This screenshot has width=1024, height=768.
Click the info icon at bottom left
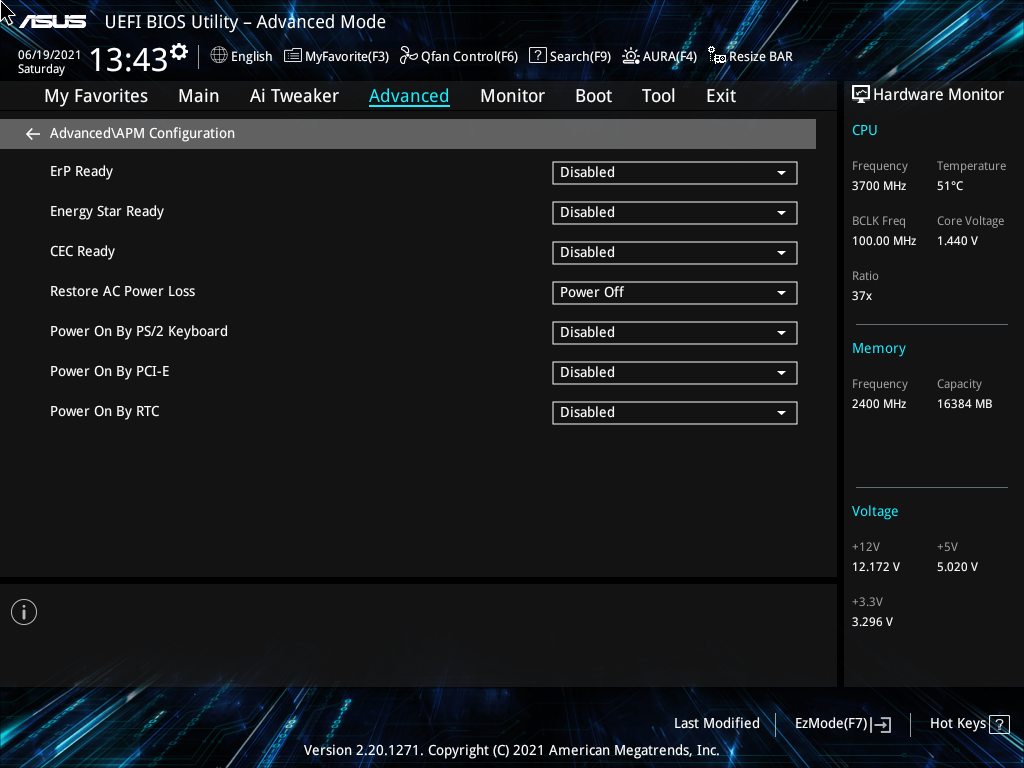[23, 611]
